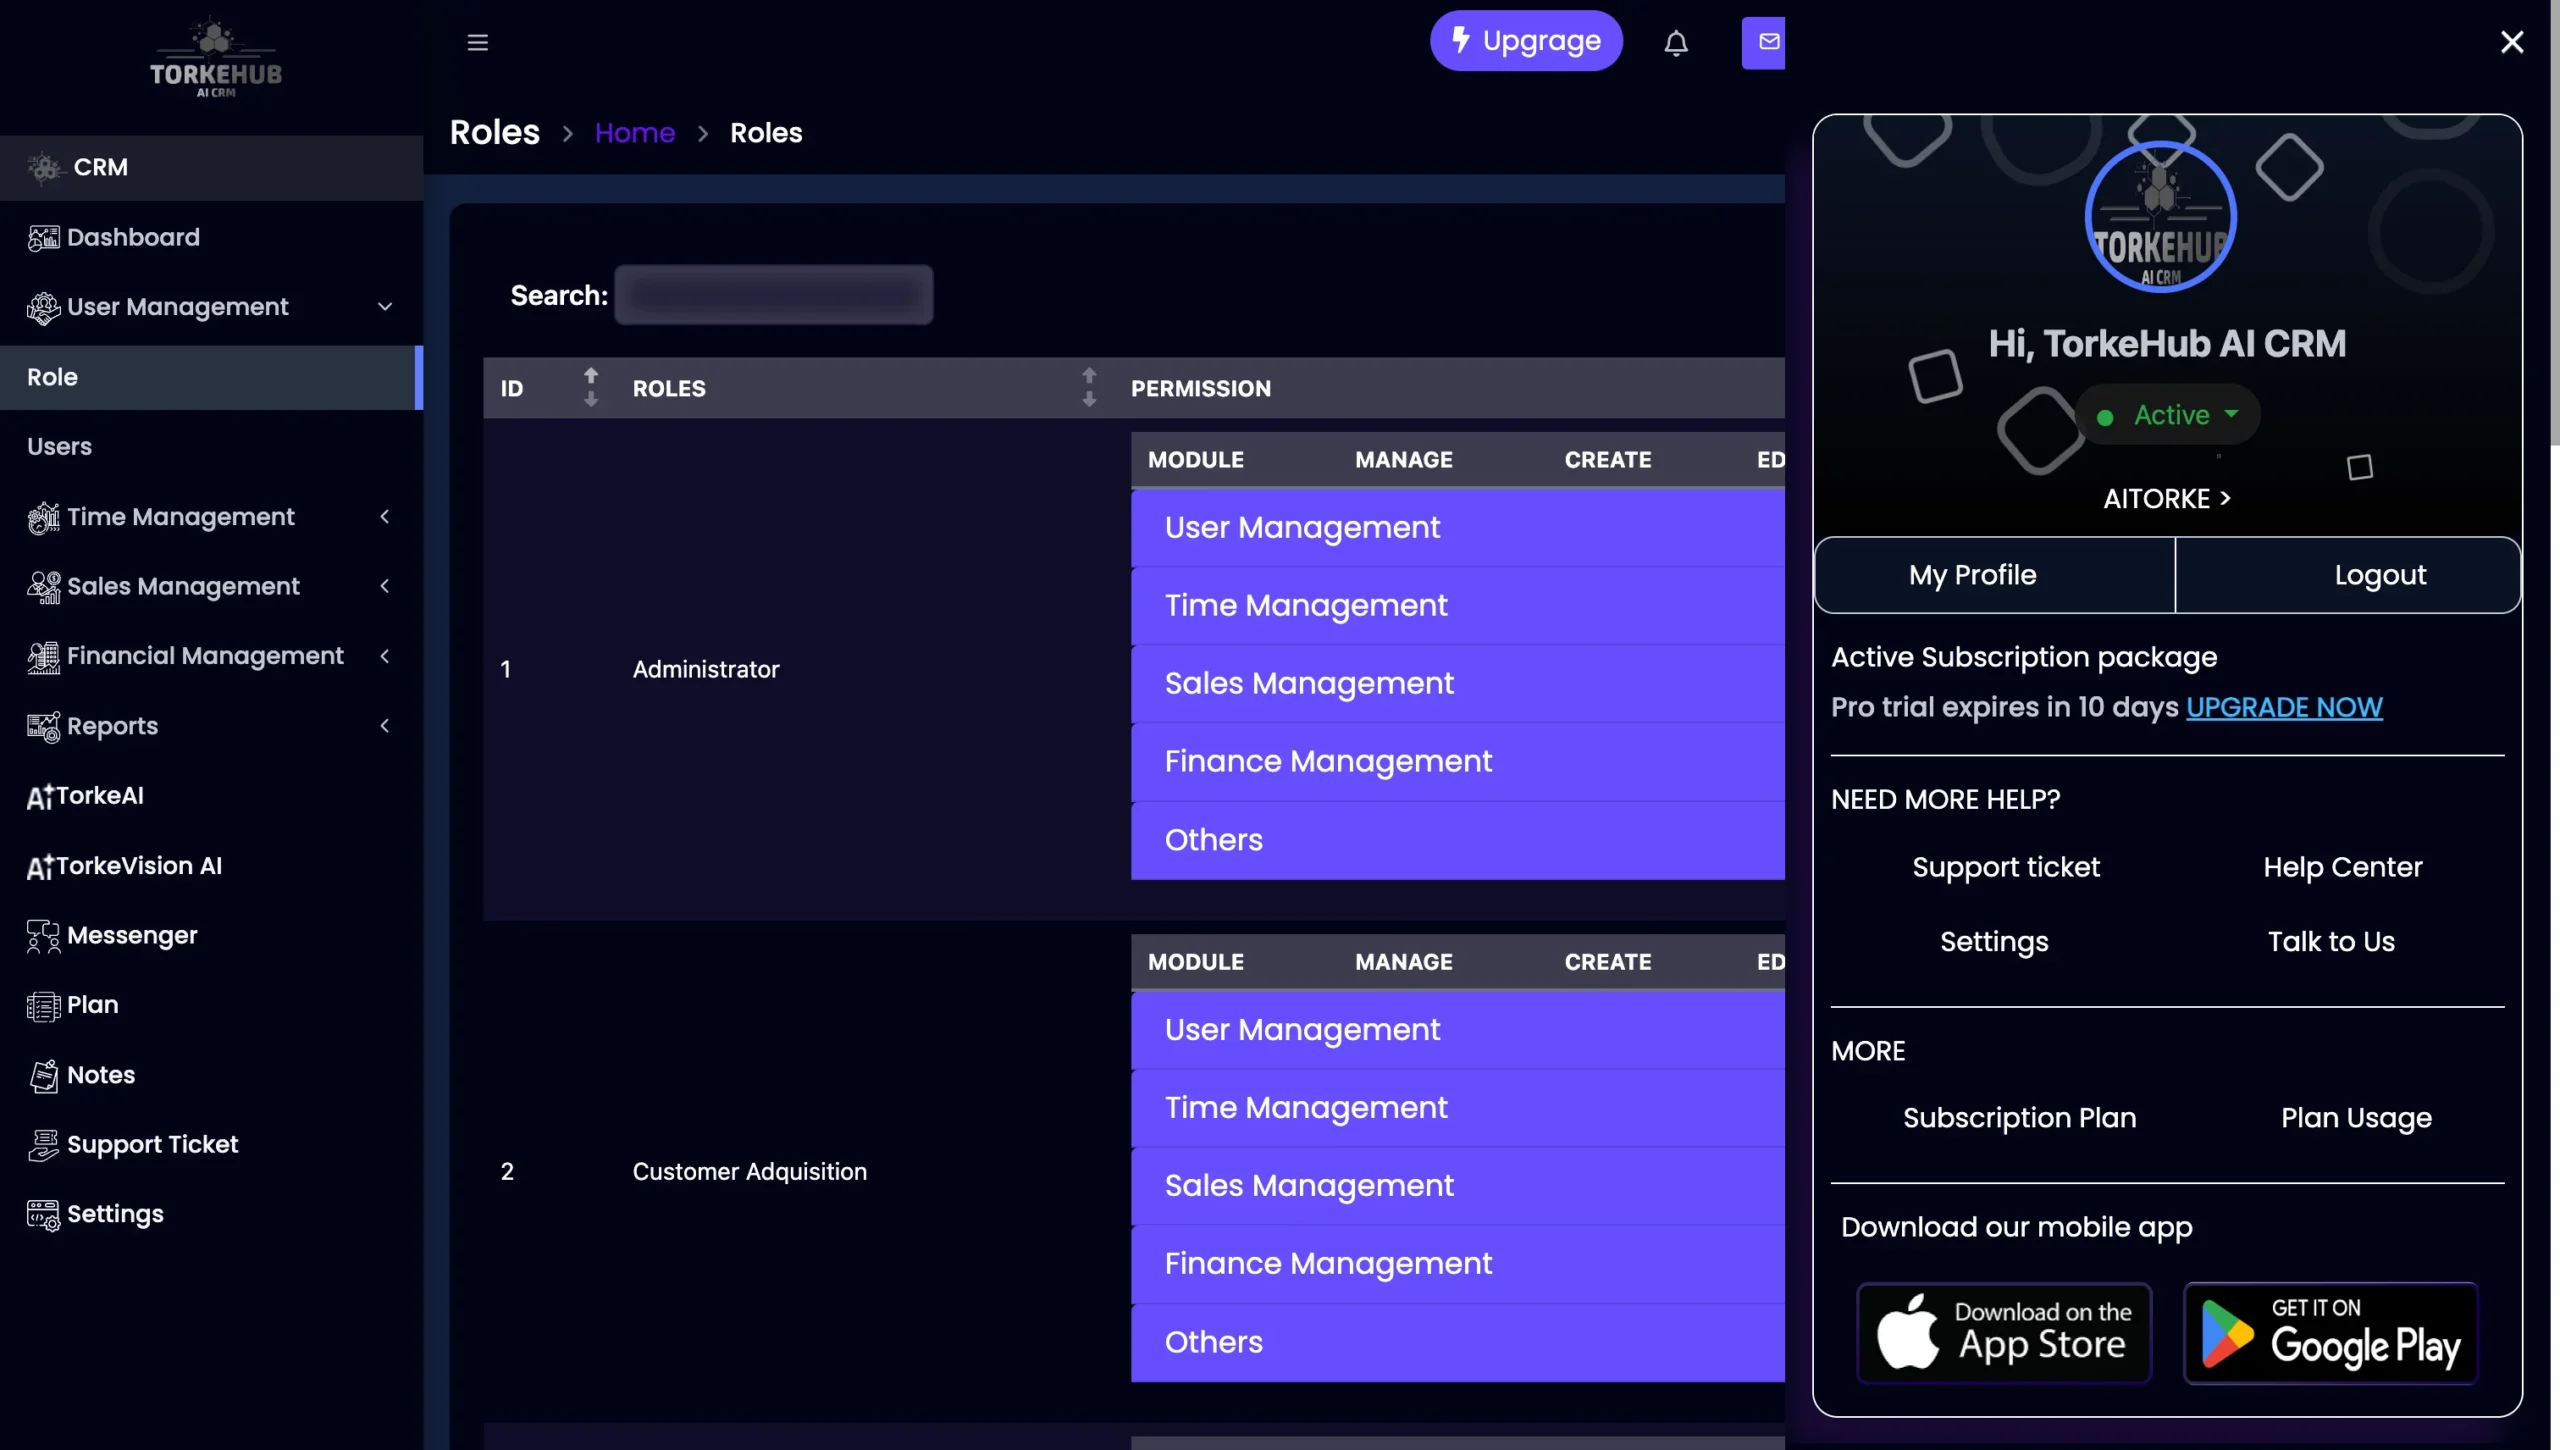The image size is (2560, 1450).
Task: Open the Active status dropdown
Action: (2167, 415)
